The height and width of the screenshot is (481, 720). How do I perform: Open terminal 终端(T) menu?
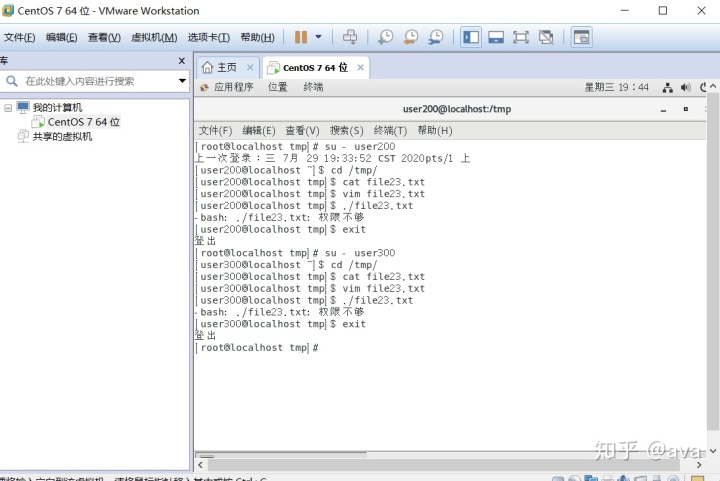390,131
